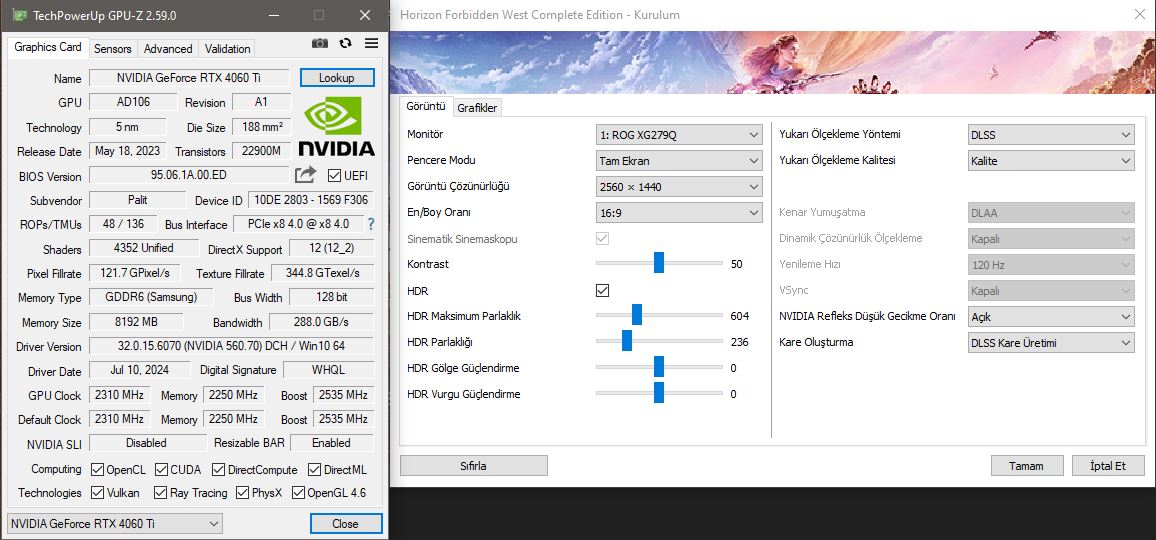Screen dimensions: 1156x540
Task: Click the Bandwidth value 288.0 GB/s
Action: [x=322, y=322]
